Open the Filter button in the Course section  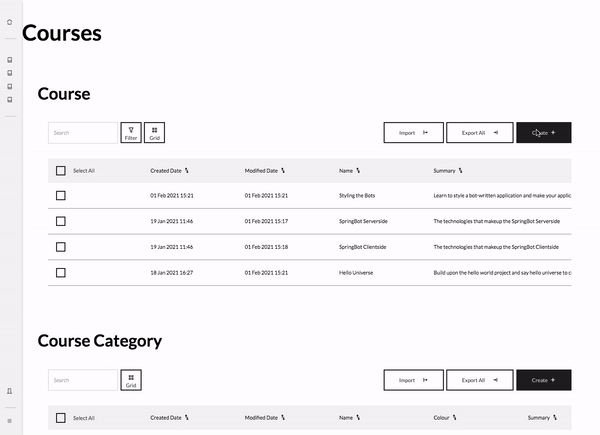131,133
